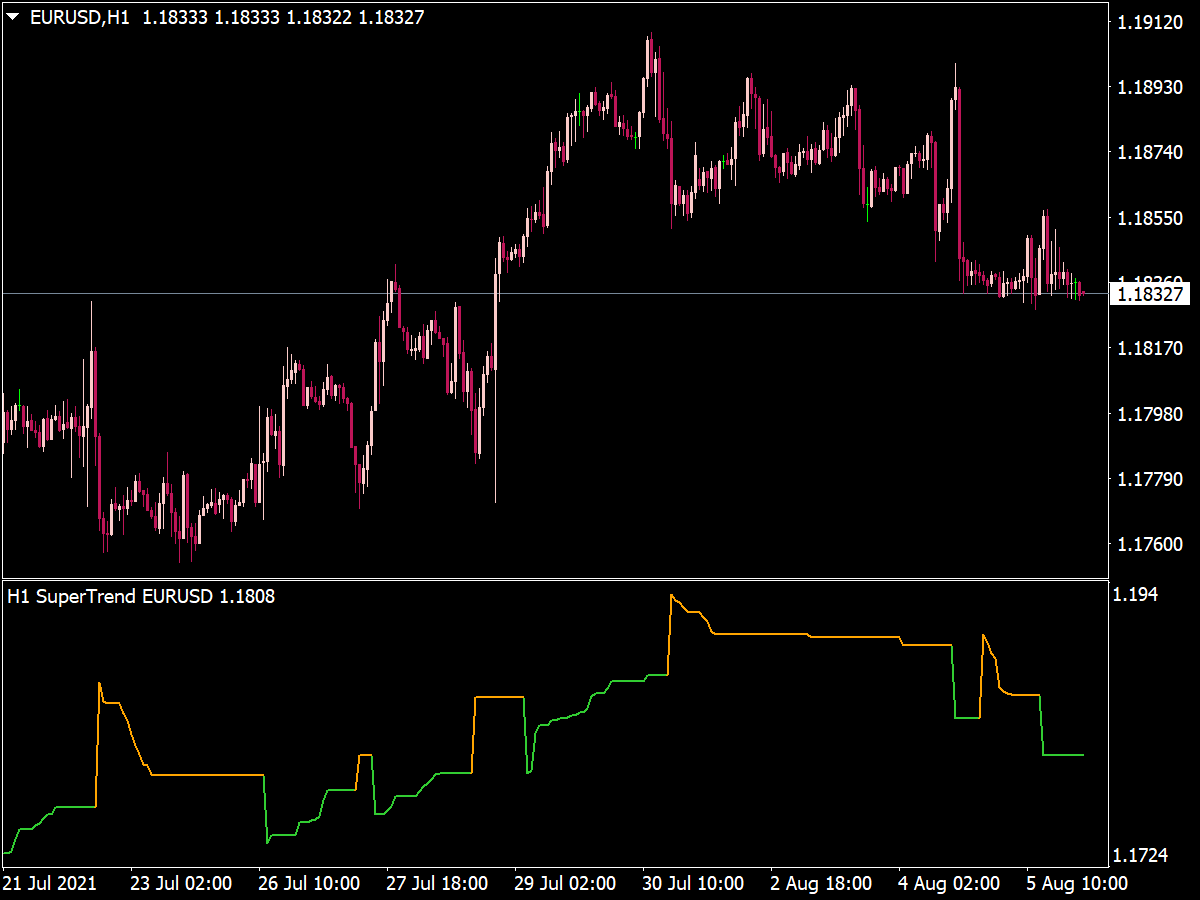Click the chart collapse triangle icon
The height and width of the screenshot is (900, 1200).
click(x=14, y=15)
